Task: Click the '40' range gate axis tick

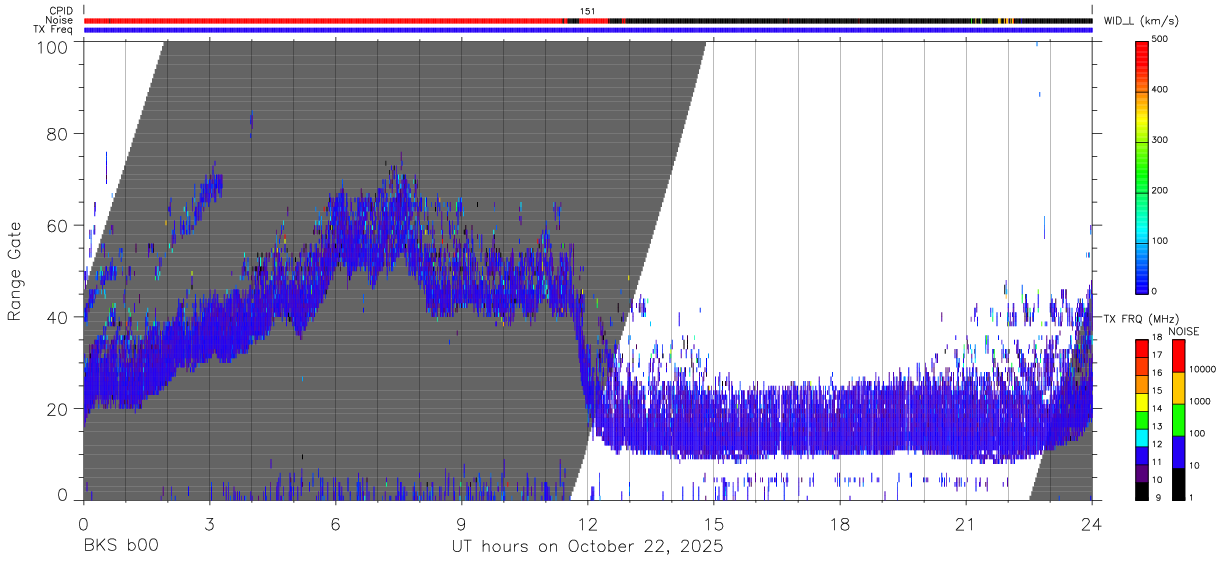Action: [x=59, y=317]
